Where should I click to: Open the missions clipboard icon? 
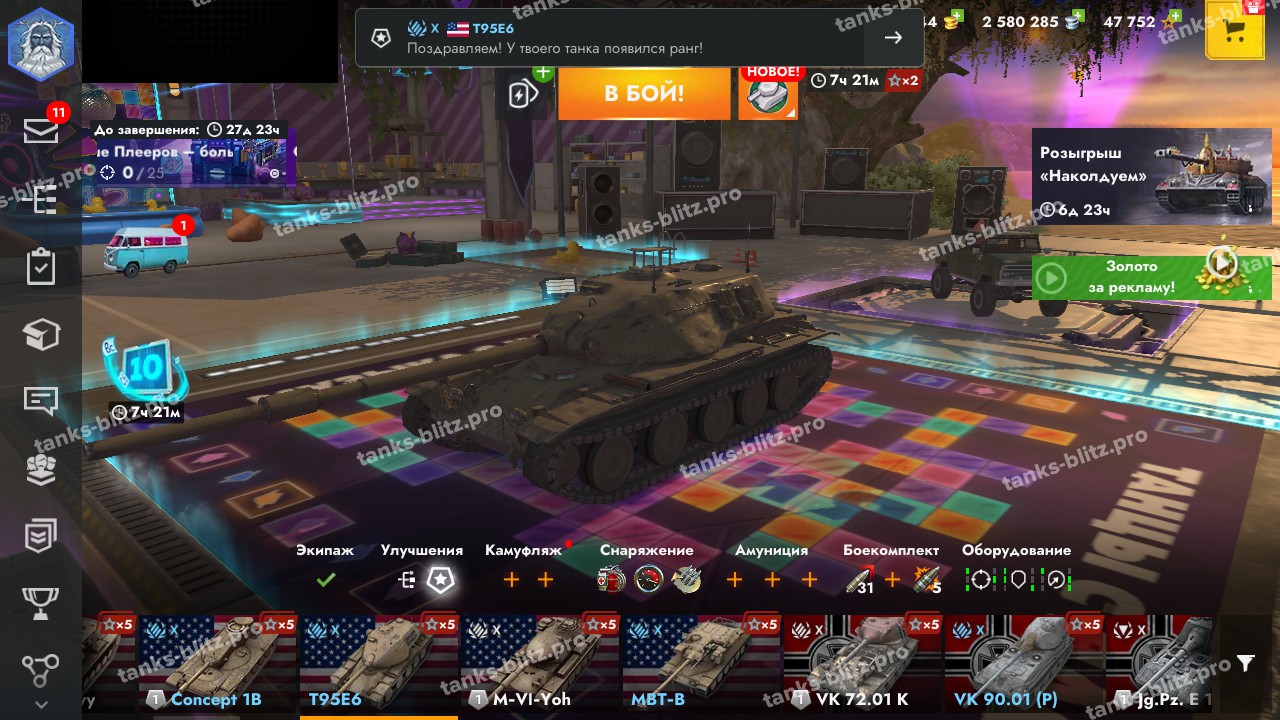pyautogui.click(x=41, y=267)
